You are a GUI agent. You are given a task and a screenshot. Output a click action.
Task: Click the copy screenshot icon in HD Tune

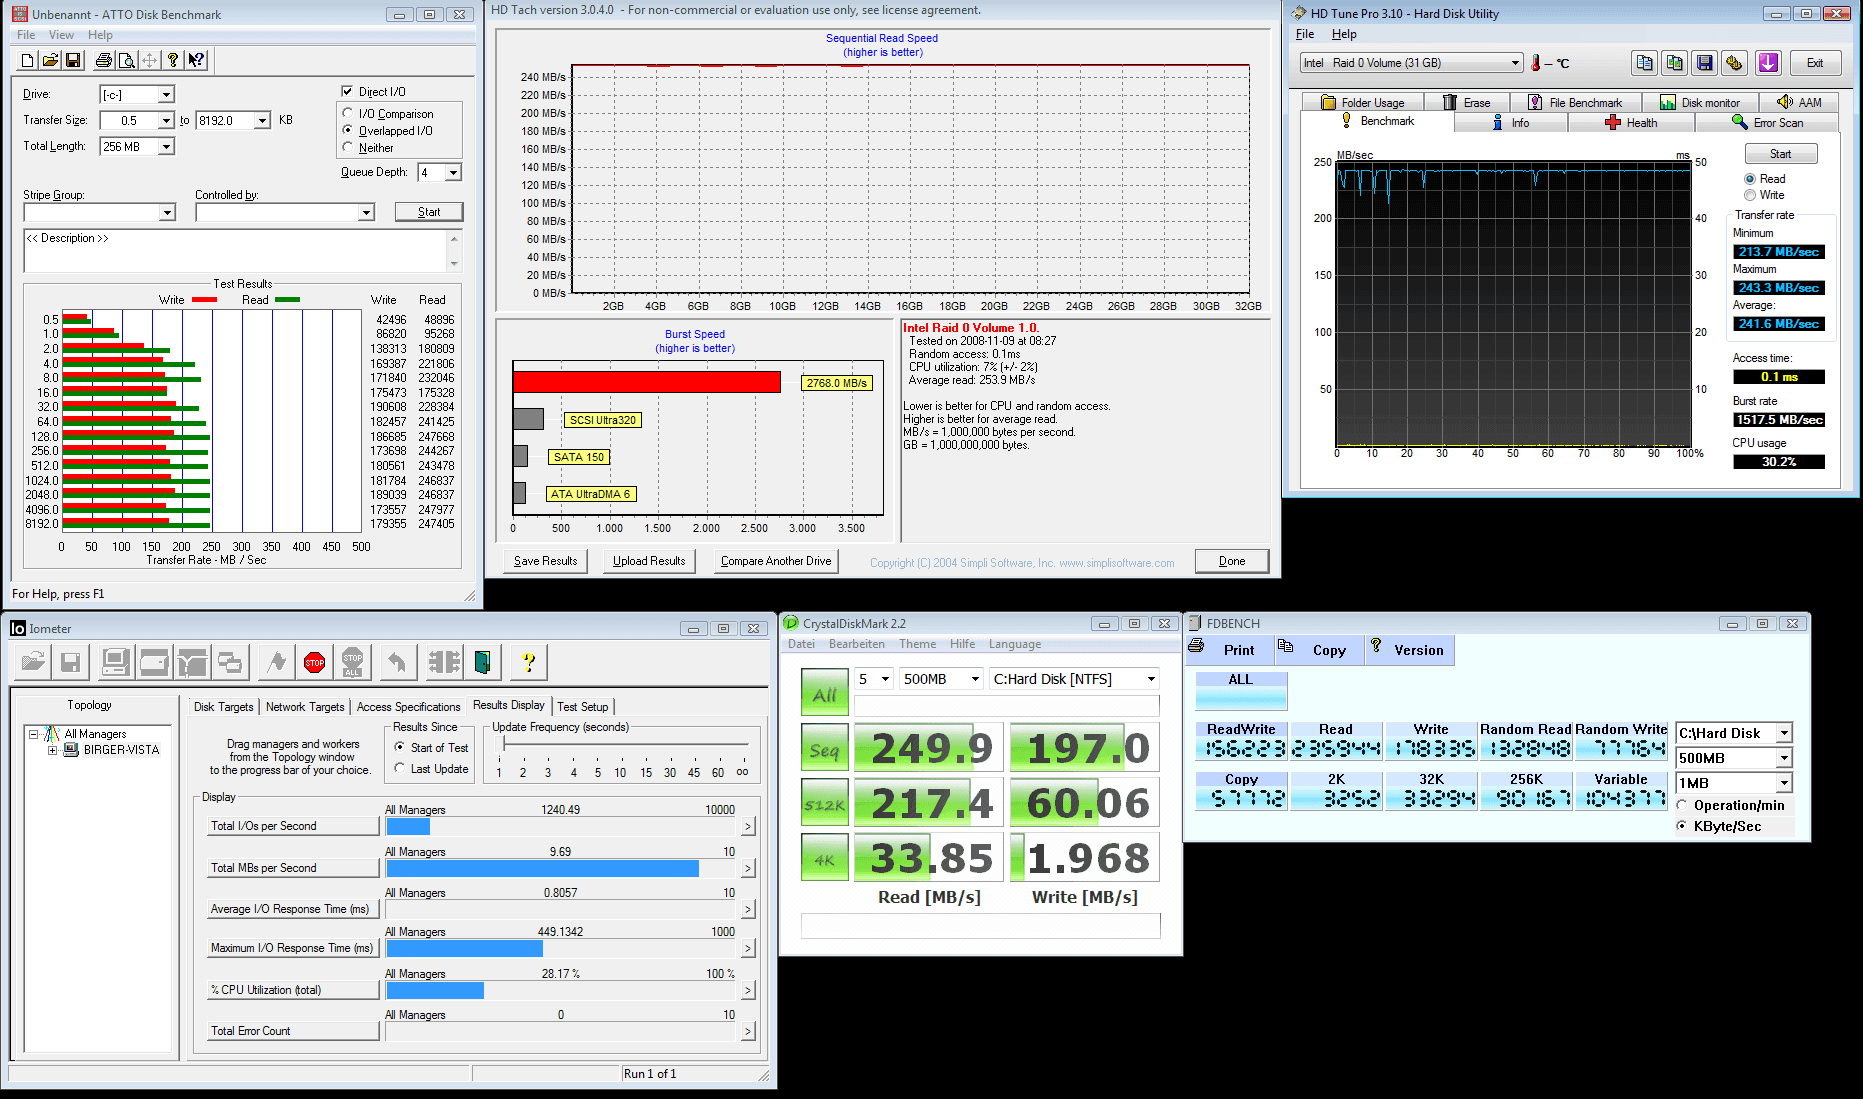point(1675,63)
